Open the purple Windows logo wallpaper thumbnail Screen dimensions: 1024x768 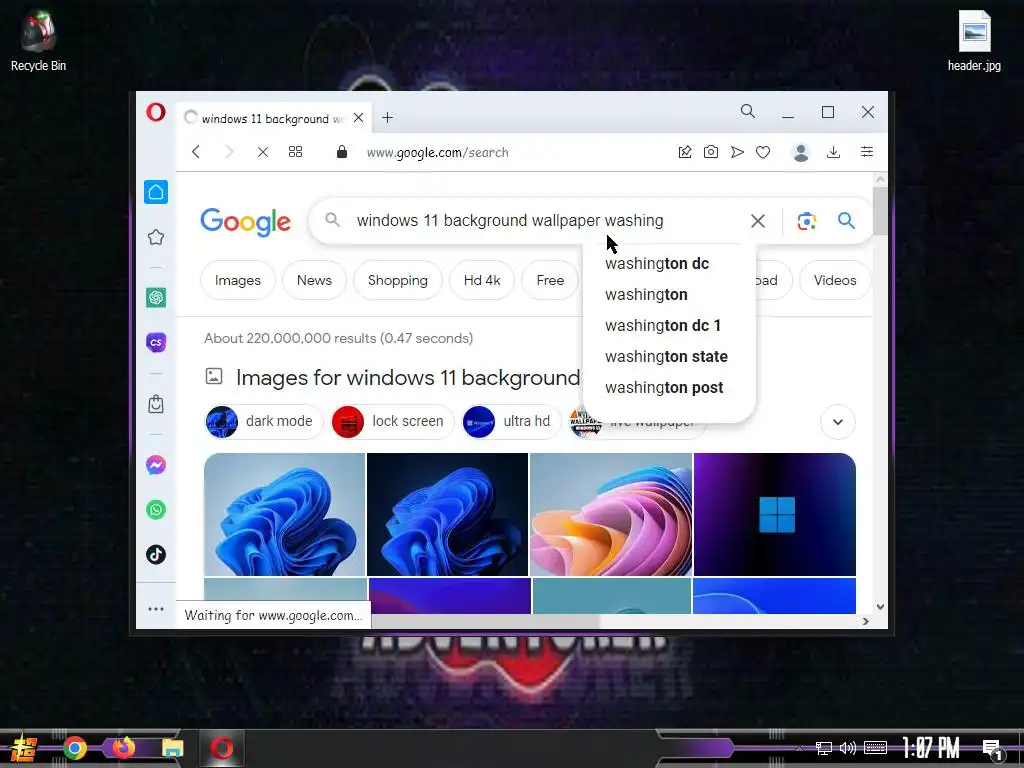[775, 515]
